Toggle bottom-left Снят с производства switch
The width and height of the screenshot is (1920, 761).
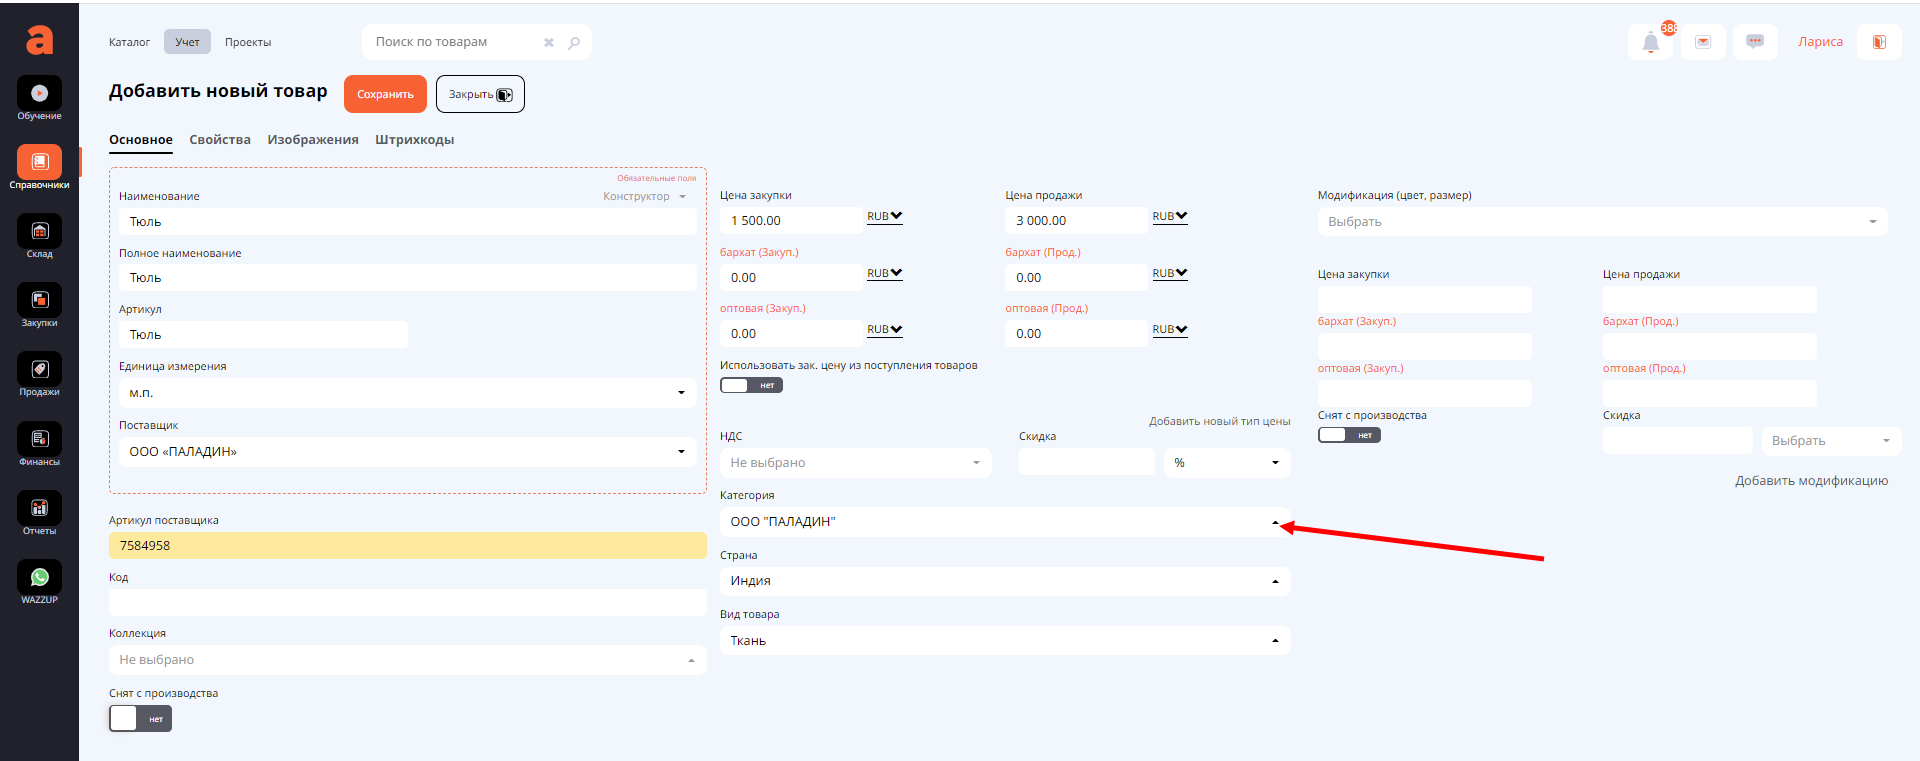click(140, 719)
